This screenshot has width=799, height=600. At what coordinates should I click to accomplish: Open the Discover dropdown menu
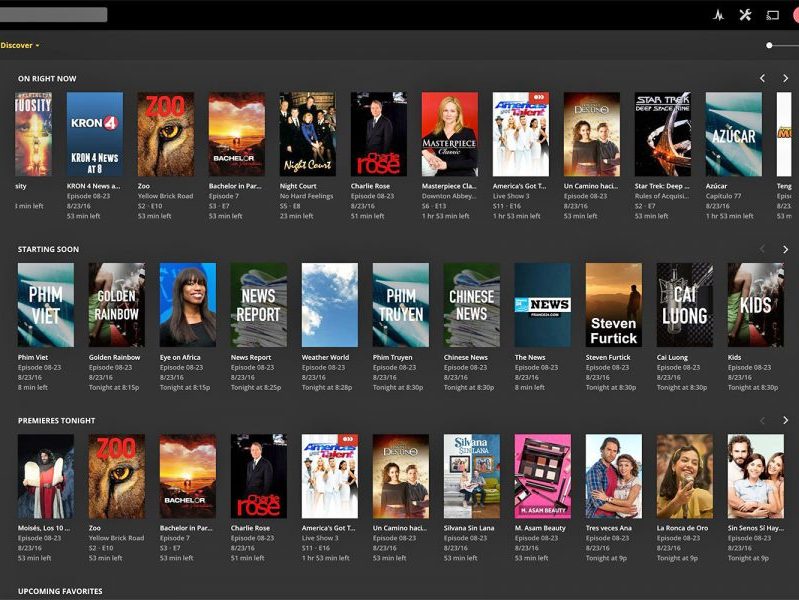tap(20, 45)
